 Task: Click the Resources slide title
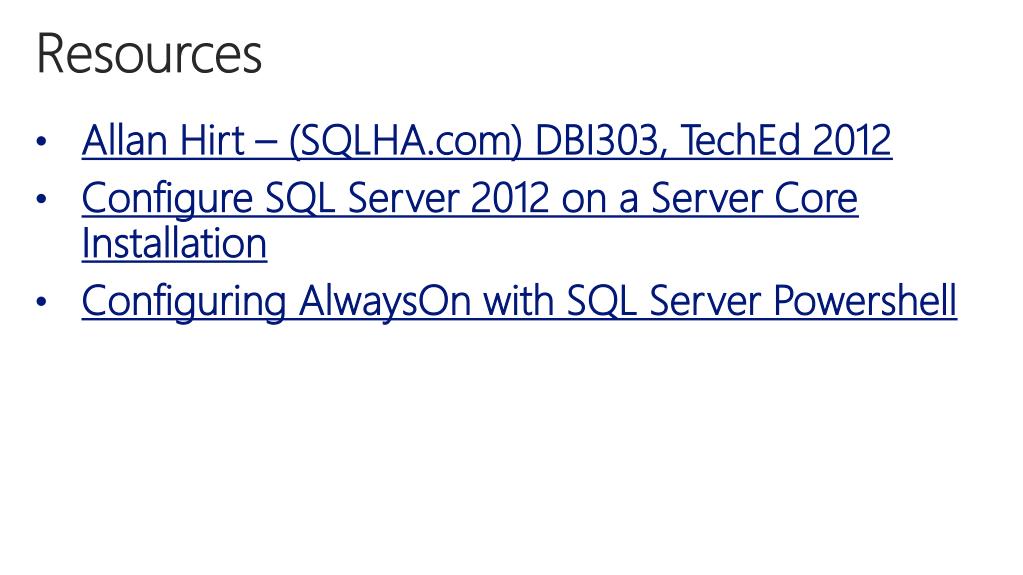point(149,54)
